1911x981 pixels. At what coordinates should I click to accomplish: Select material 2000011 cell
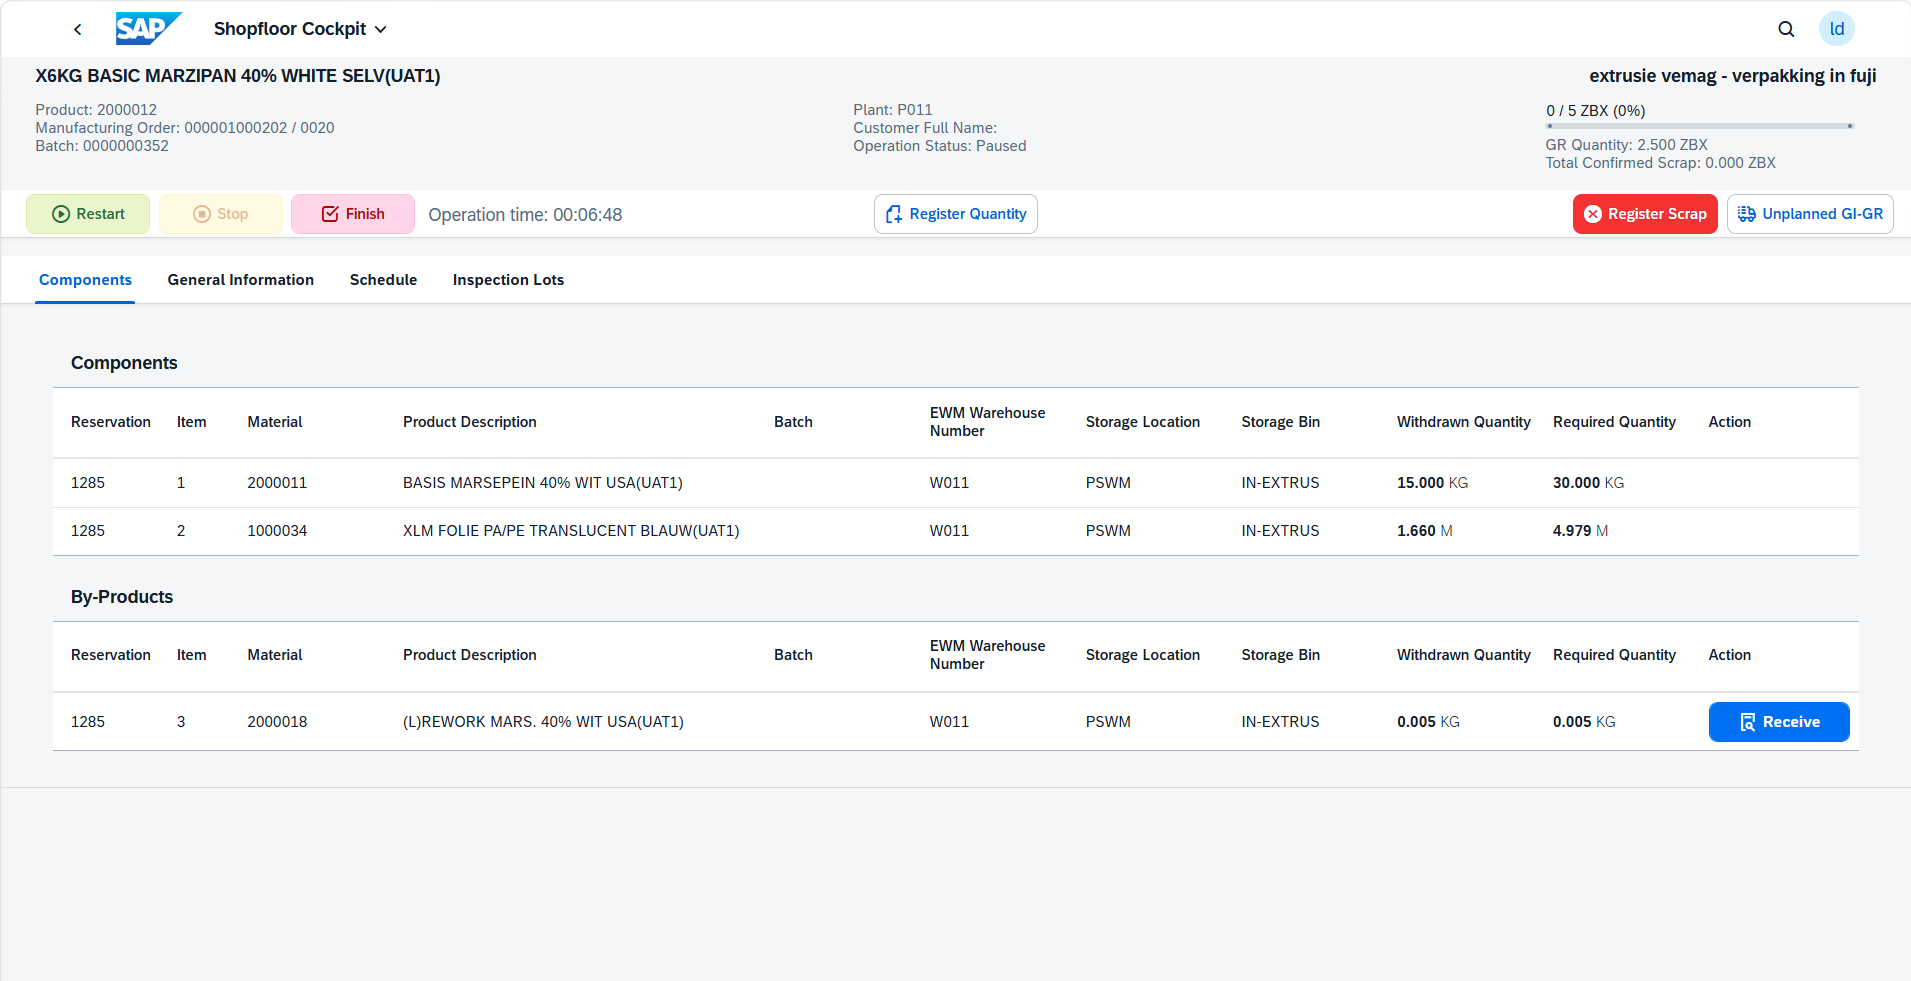[277, 483]
